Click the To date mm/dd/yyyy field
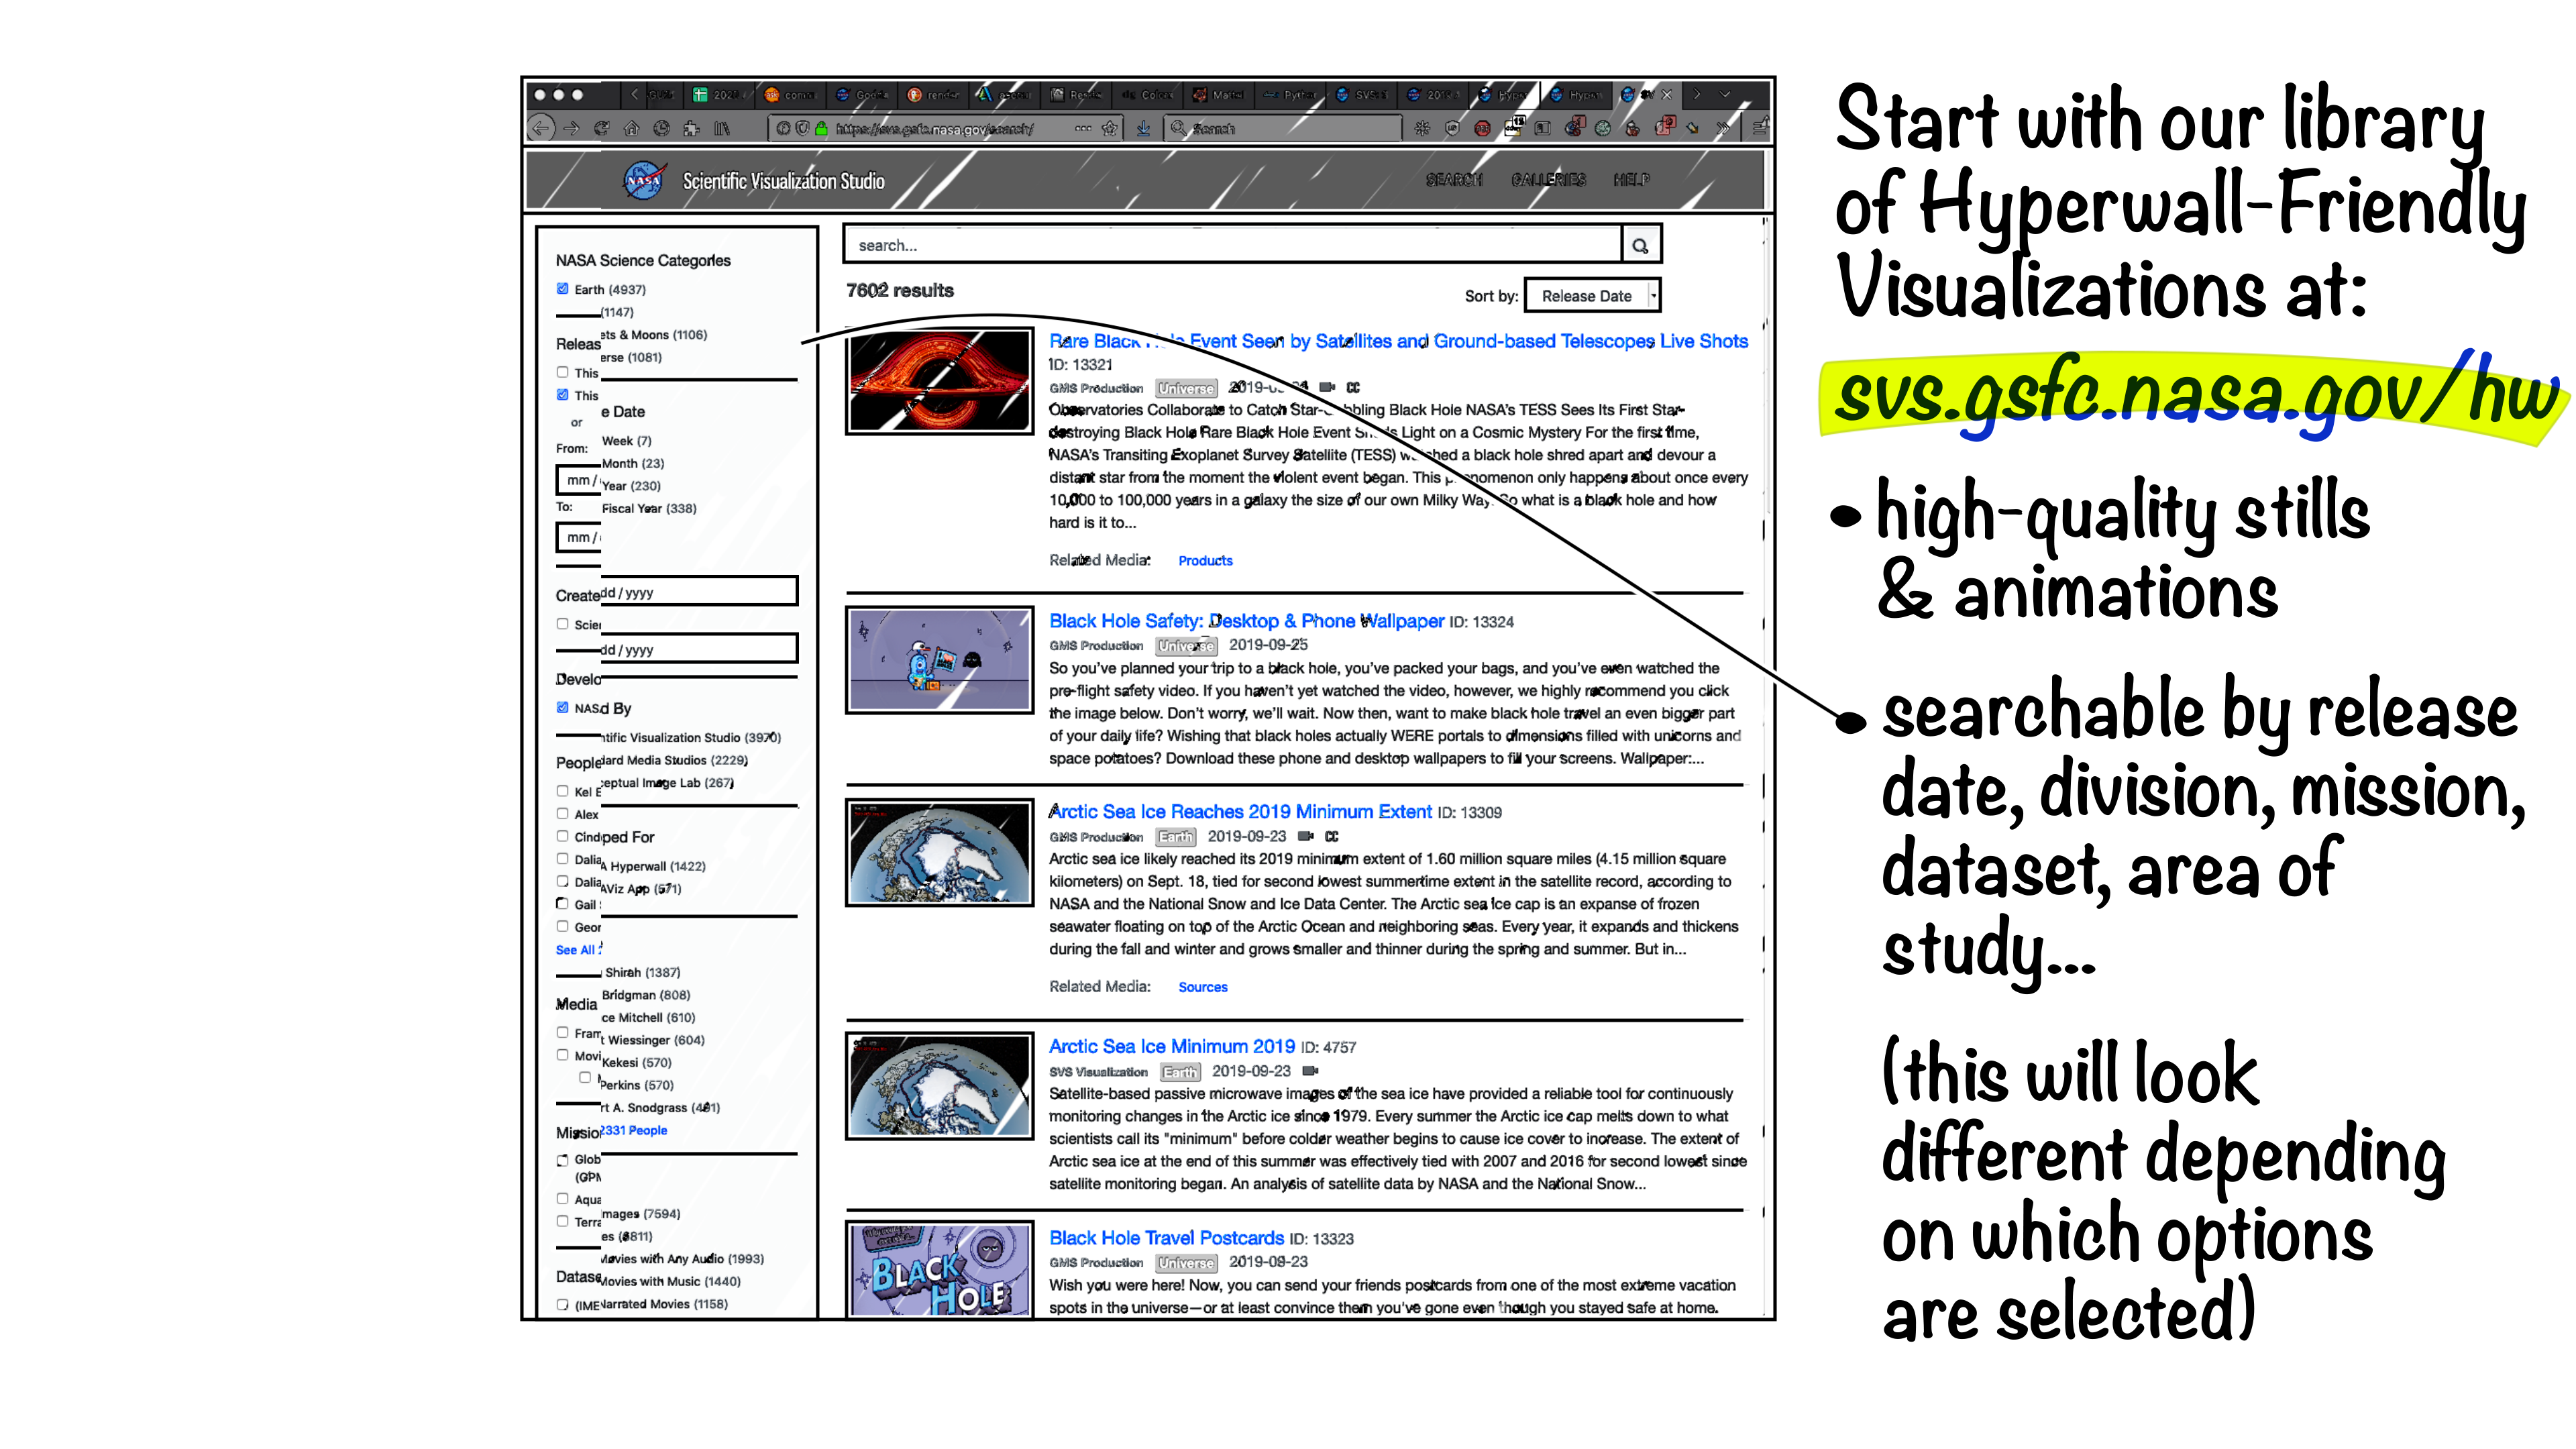This screenshot has height=1449, width=2576. click(578, 537)
